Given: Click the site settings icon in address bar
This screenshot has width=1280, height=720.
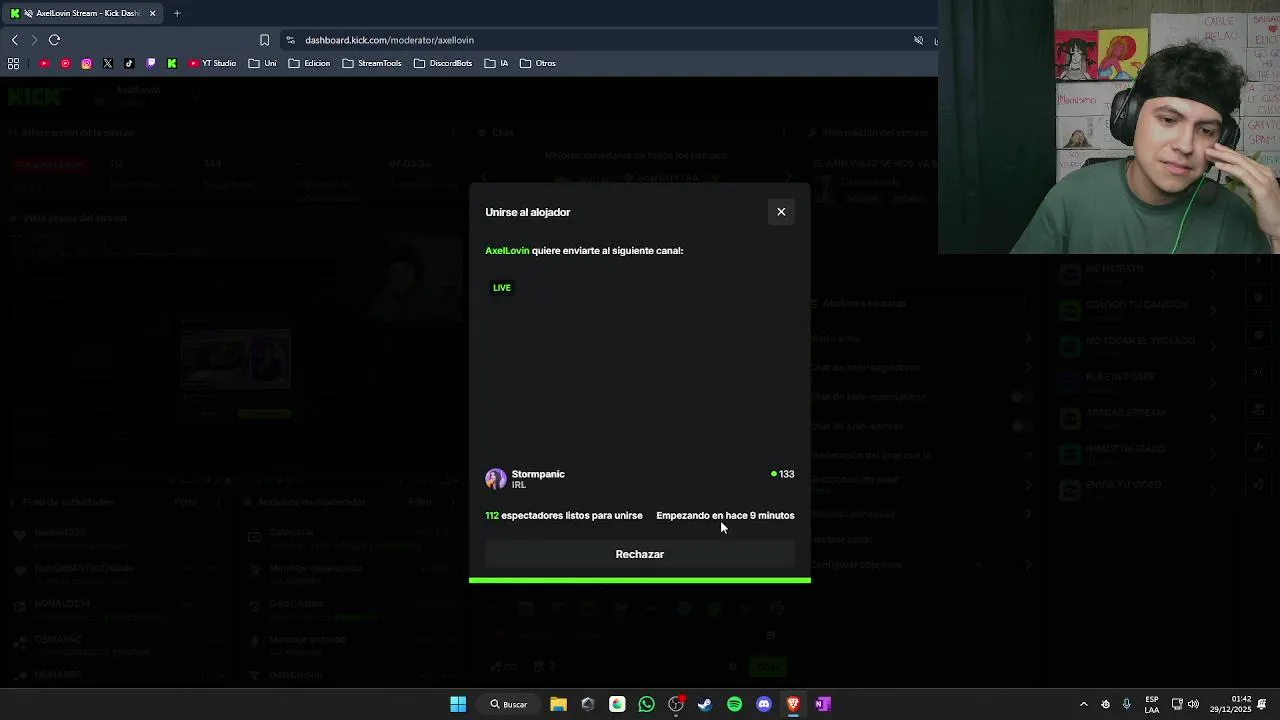Looking at the screenshot, I should (x=290, y=40).
